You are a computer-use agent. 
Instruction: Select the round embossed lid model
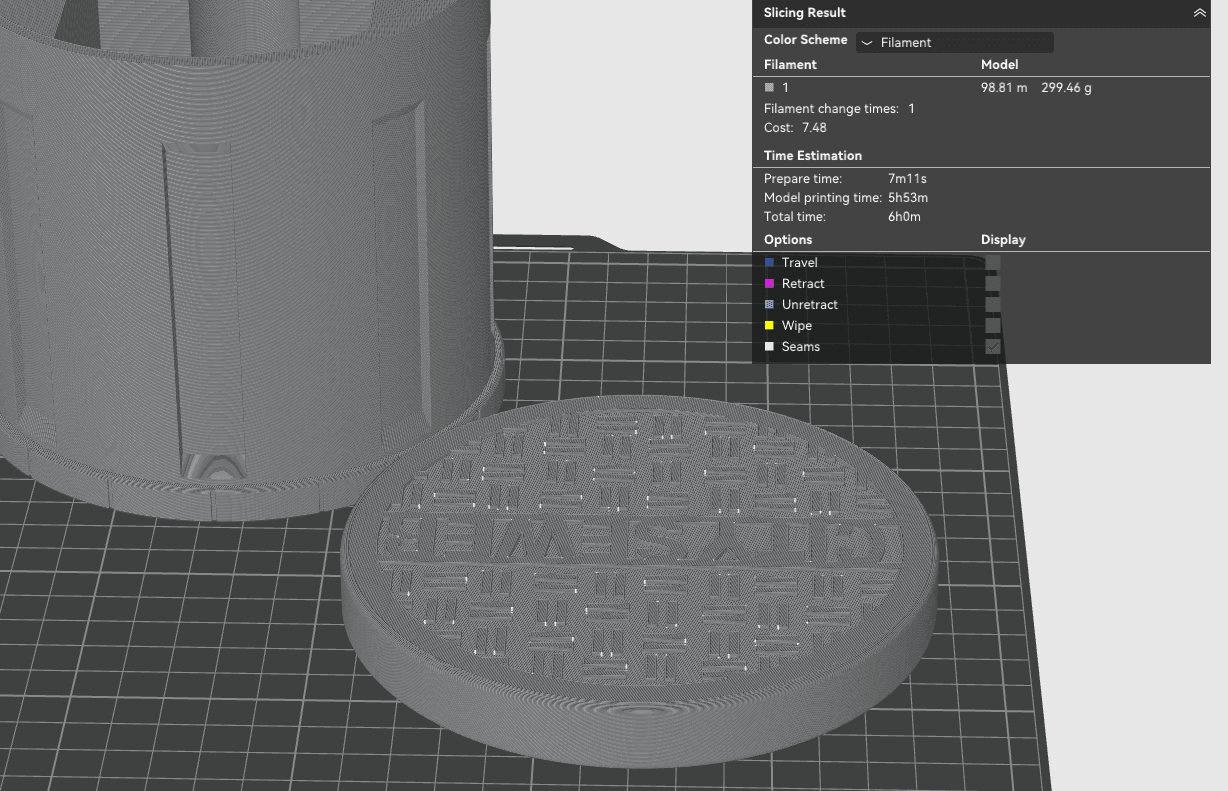click(x=640, y=580)
